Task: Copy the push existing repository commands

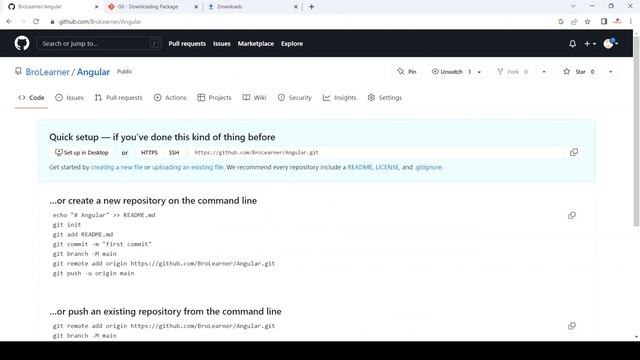Action: point(571,326)
